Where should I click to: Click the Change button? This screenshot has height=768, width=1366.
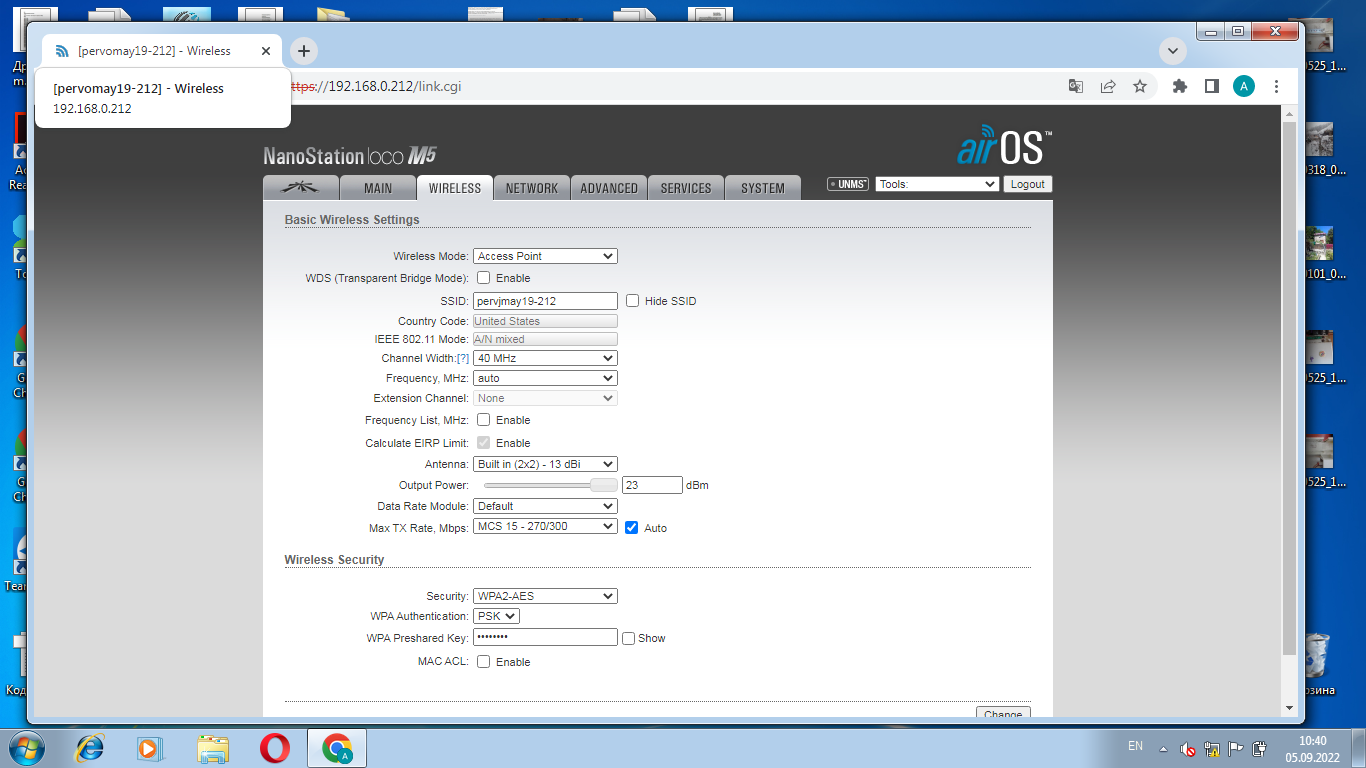click(1003, 712)
